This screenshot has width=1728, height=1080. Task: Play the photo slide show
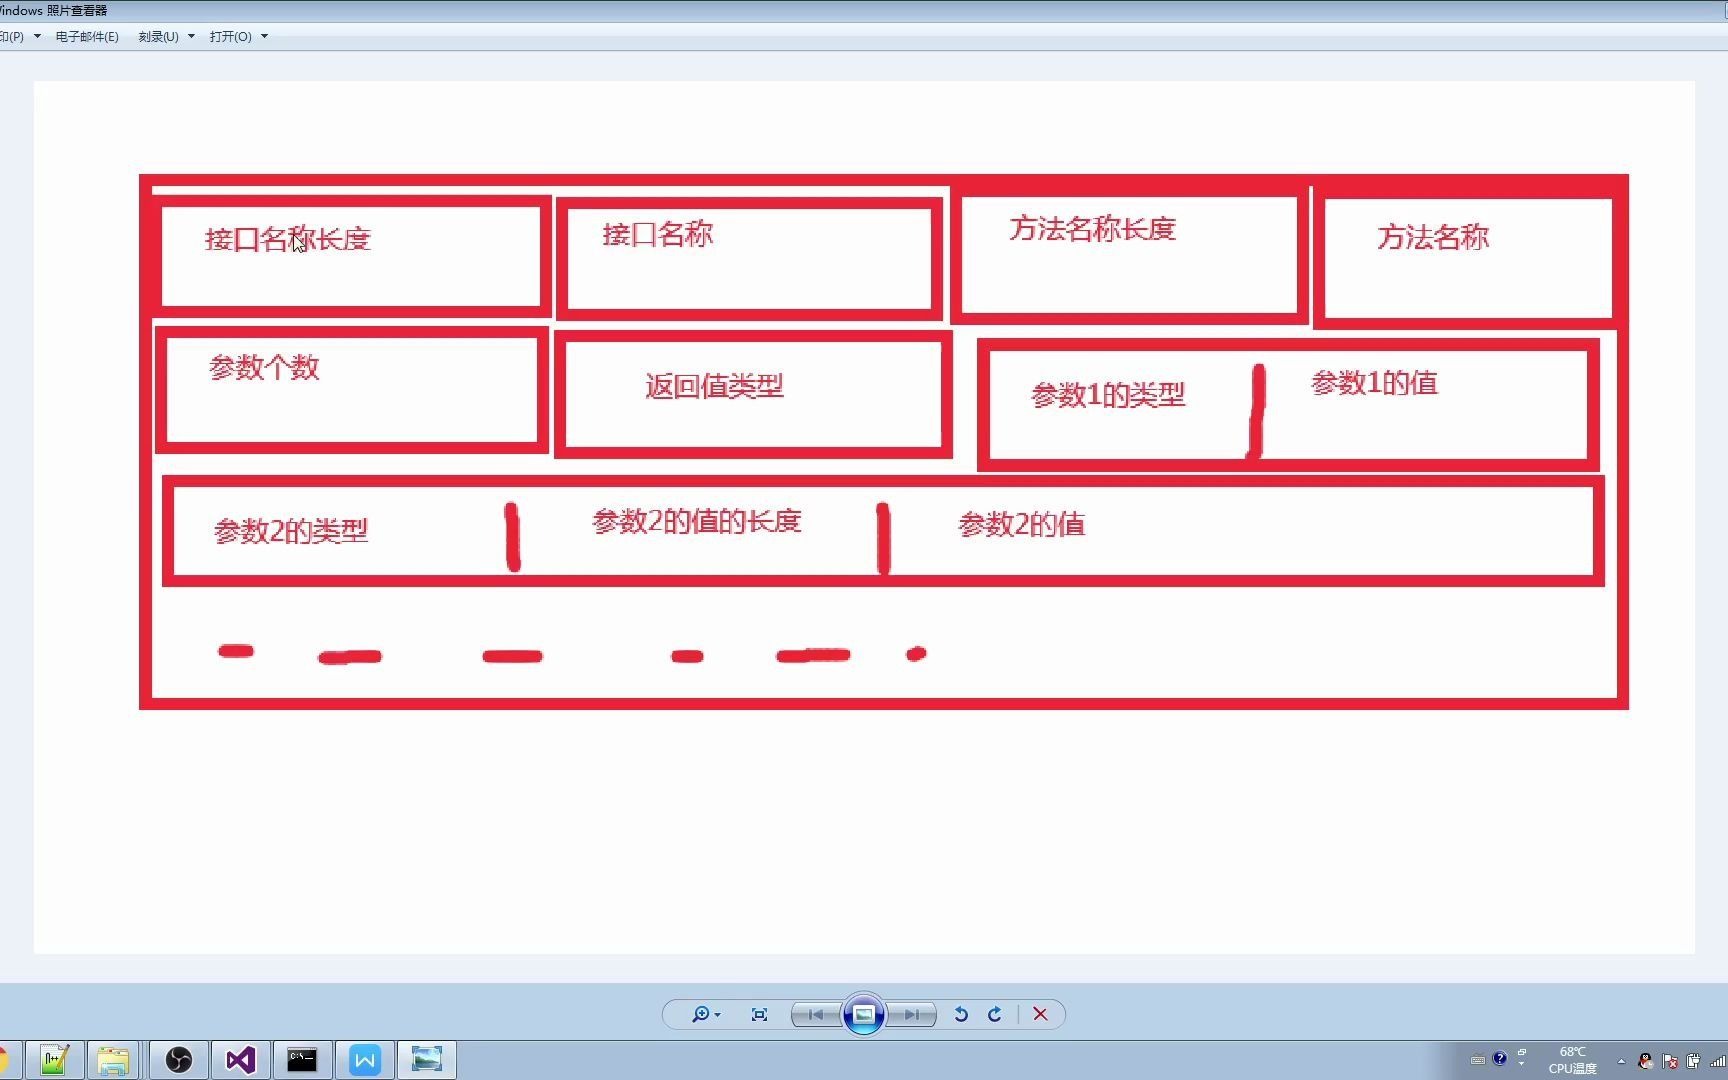tap(864, 1014)
